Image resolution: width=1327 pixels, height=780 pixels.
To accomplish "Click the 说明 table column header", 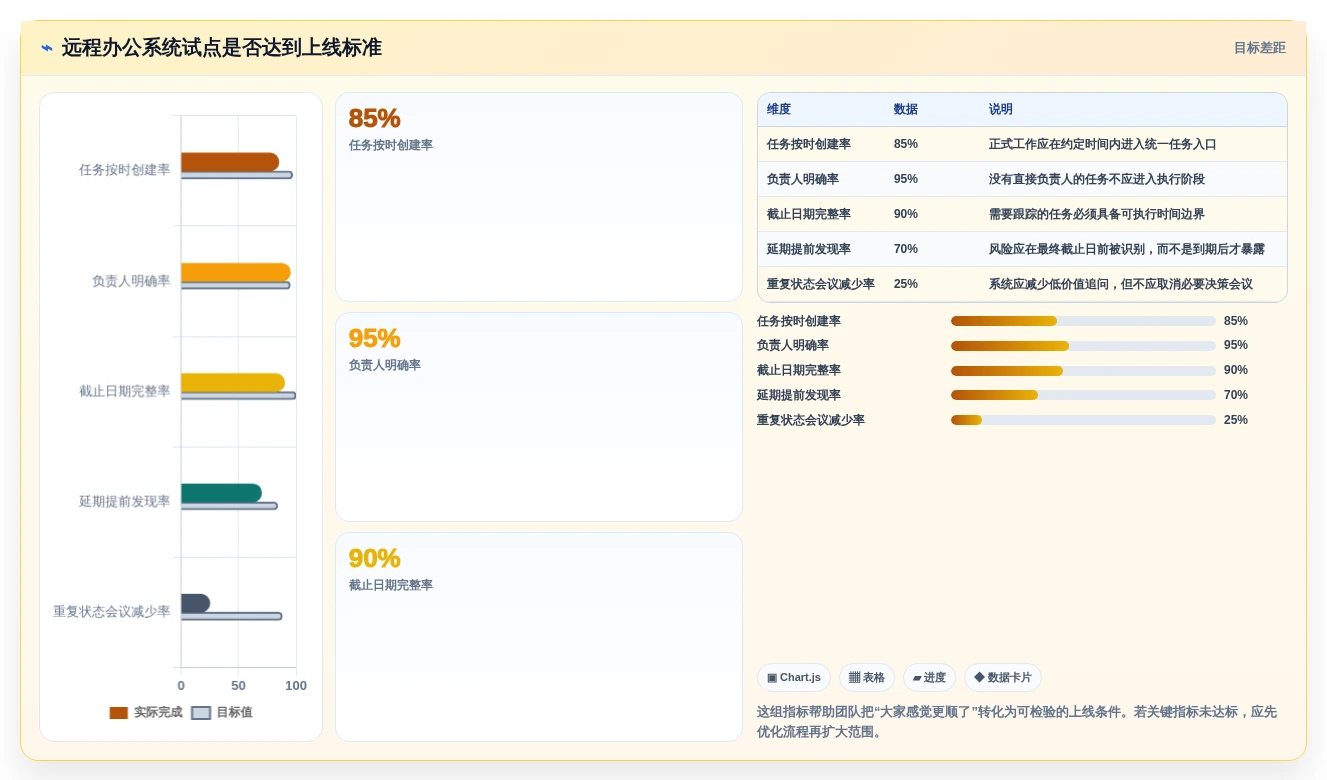I will [1001, 109].
